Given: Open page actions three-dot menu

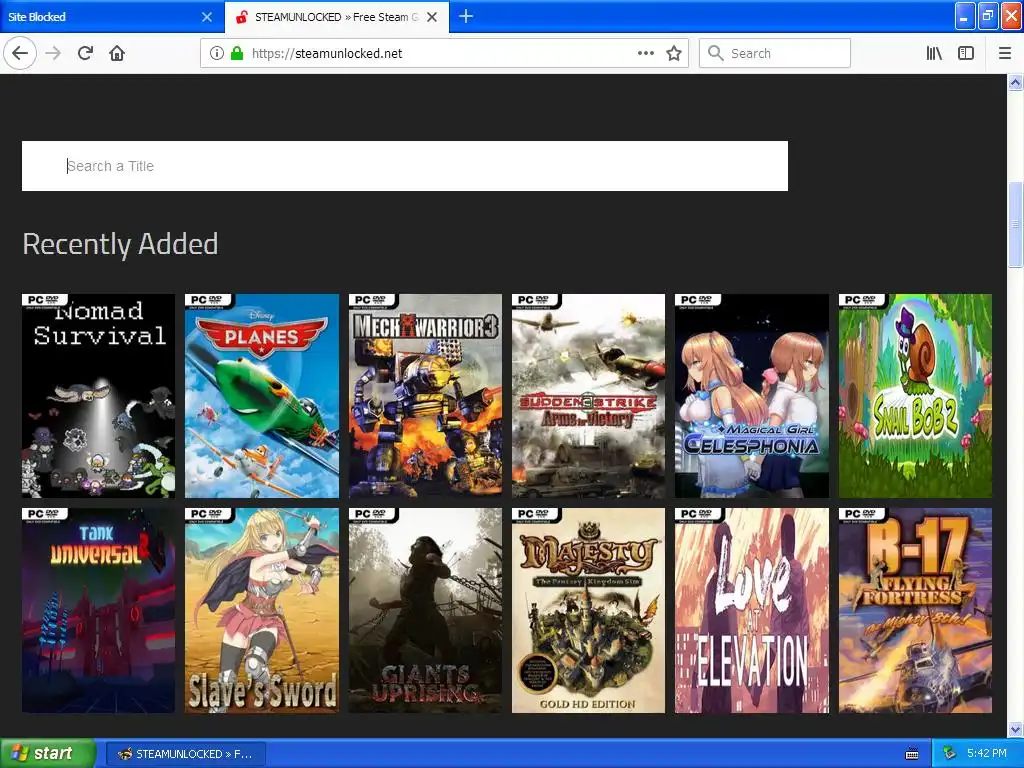Looking at the screenshot, I should point(645,54).
